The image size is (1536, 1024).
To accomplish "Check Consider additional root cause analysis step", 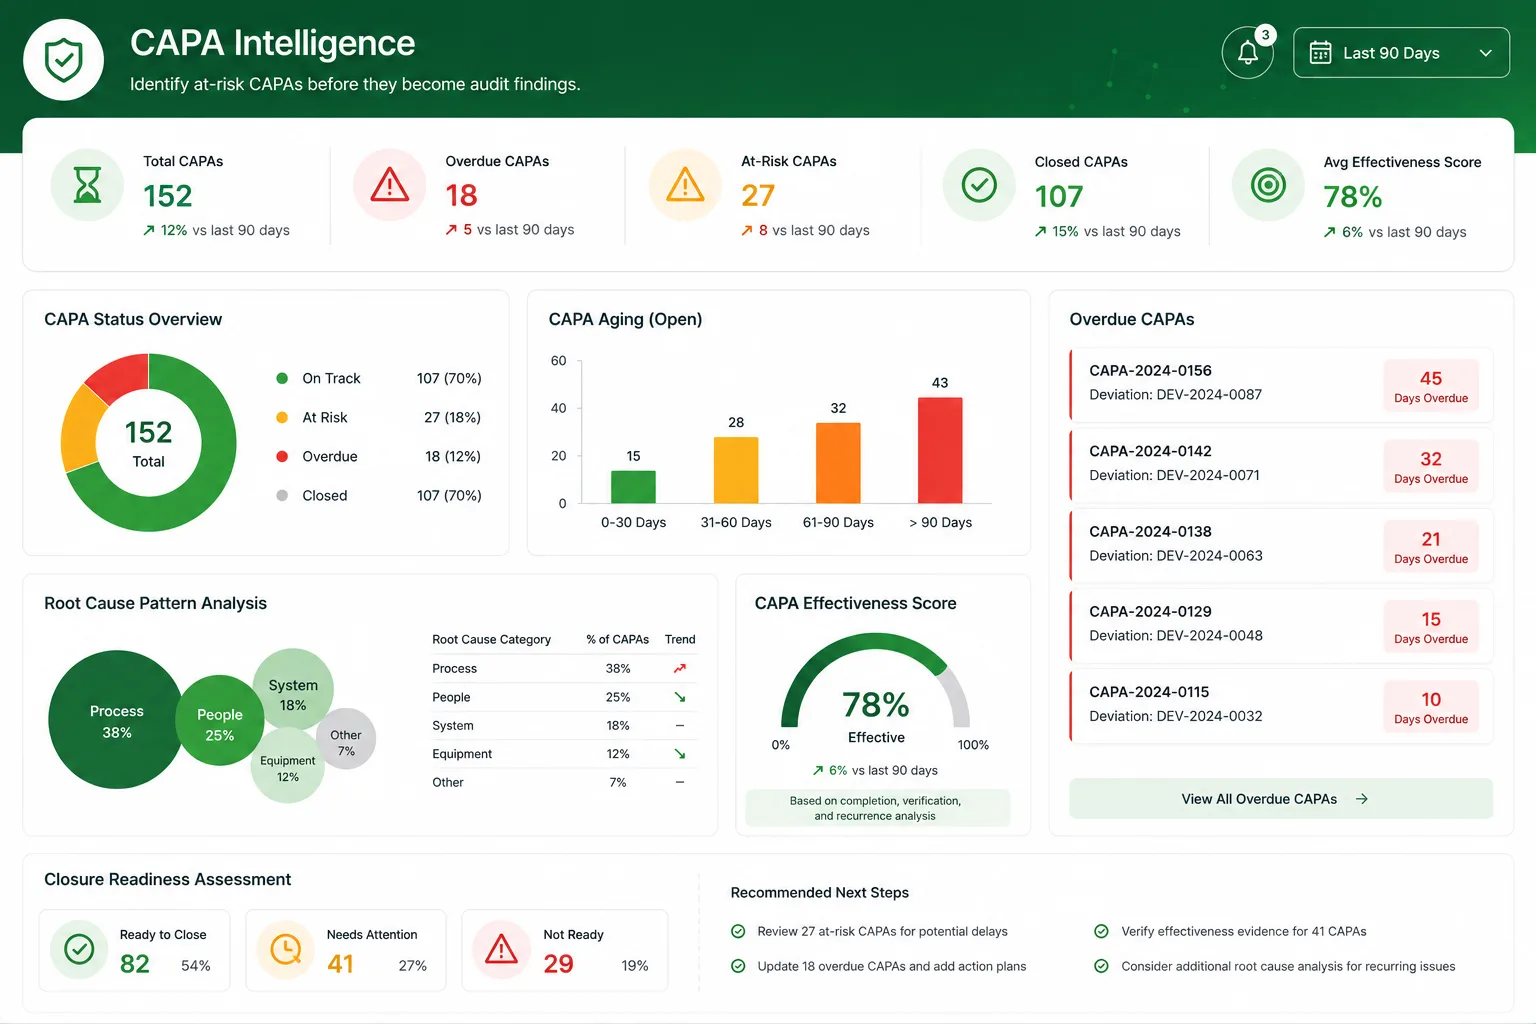I will click(x=1101, y=966).
